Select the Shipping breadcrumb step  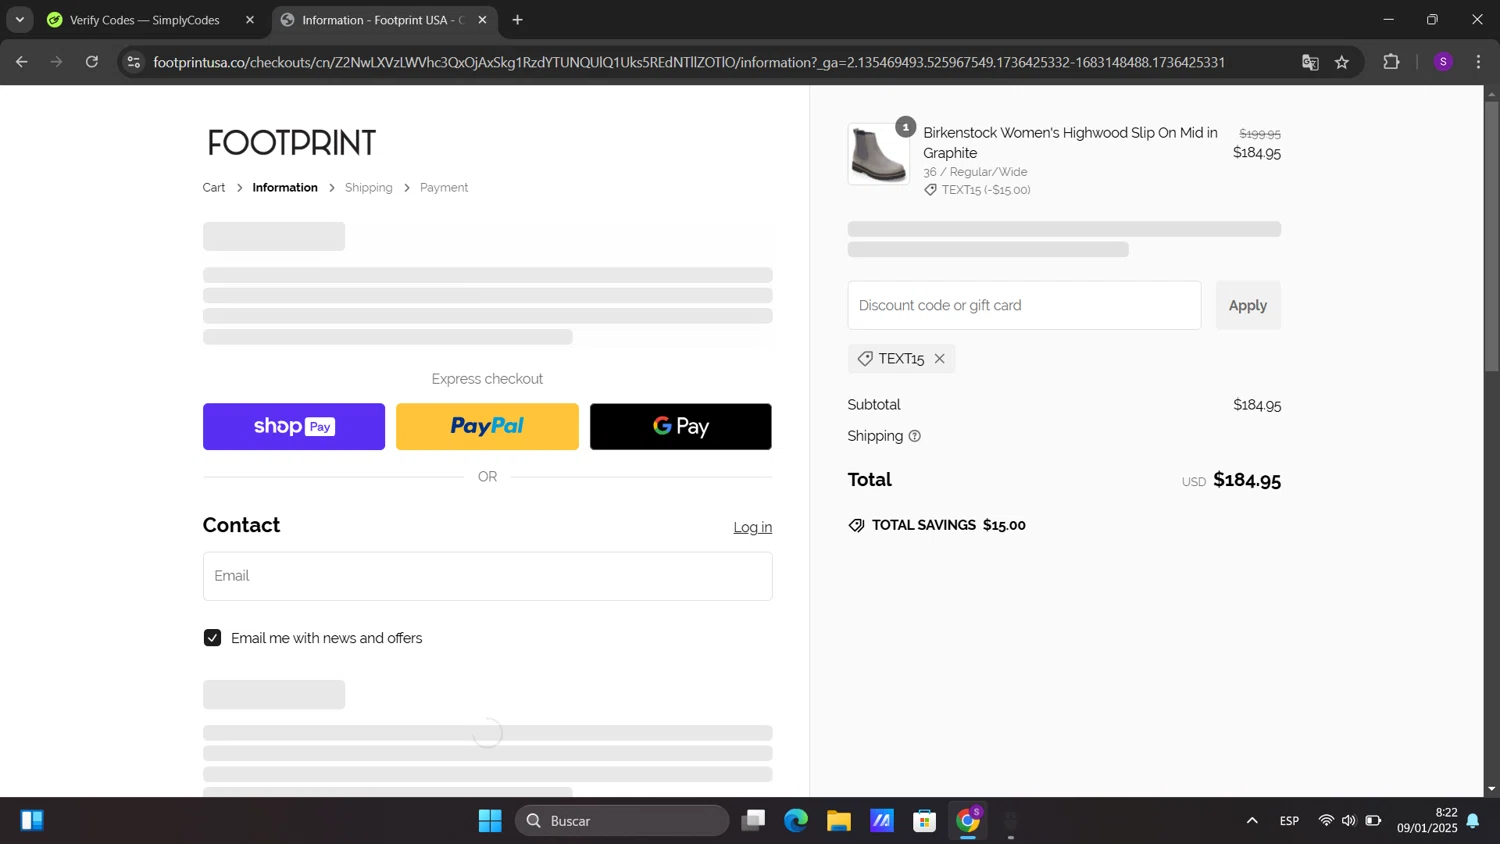(x=369, y=188)
